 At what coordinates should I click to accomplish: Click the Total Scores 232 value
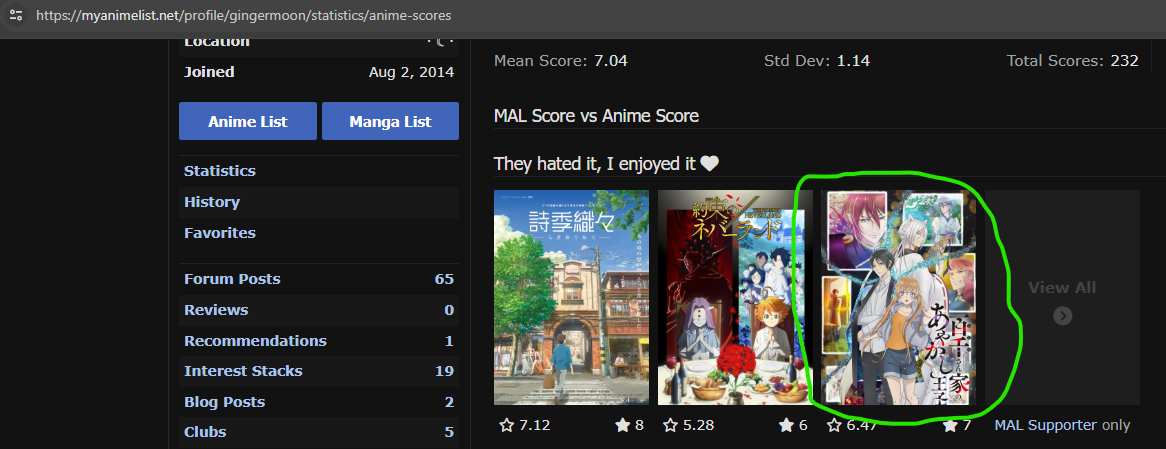point(1124,61)
